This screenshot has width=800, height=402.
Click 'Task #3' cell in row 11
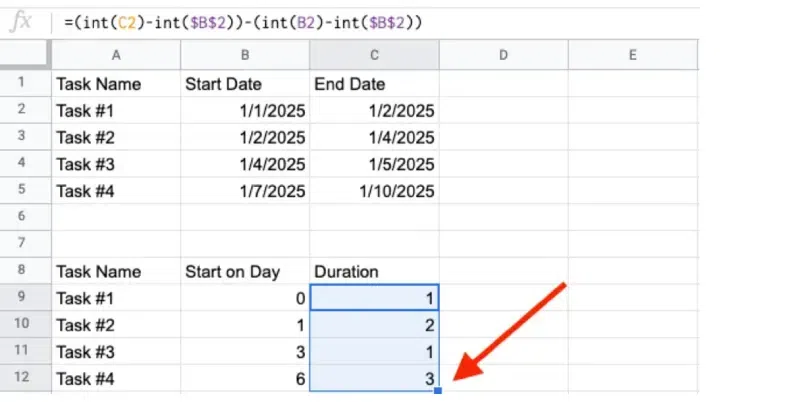pos(116,351)
